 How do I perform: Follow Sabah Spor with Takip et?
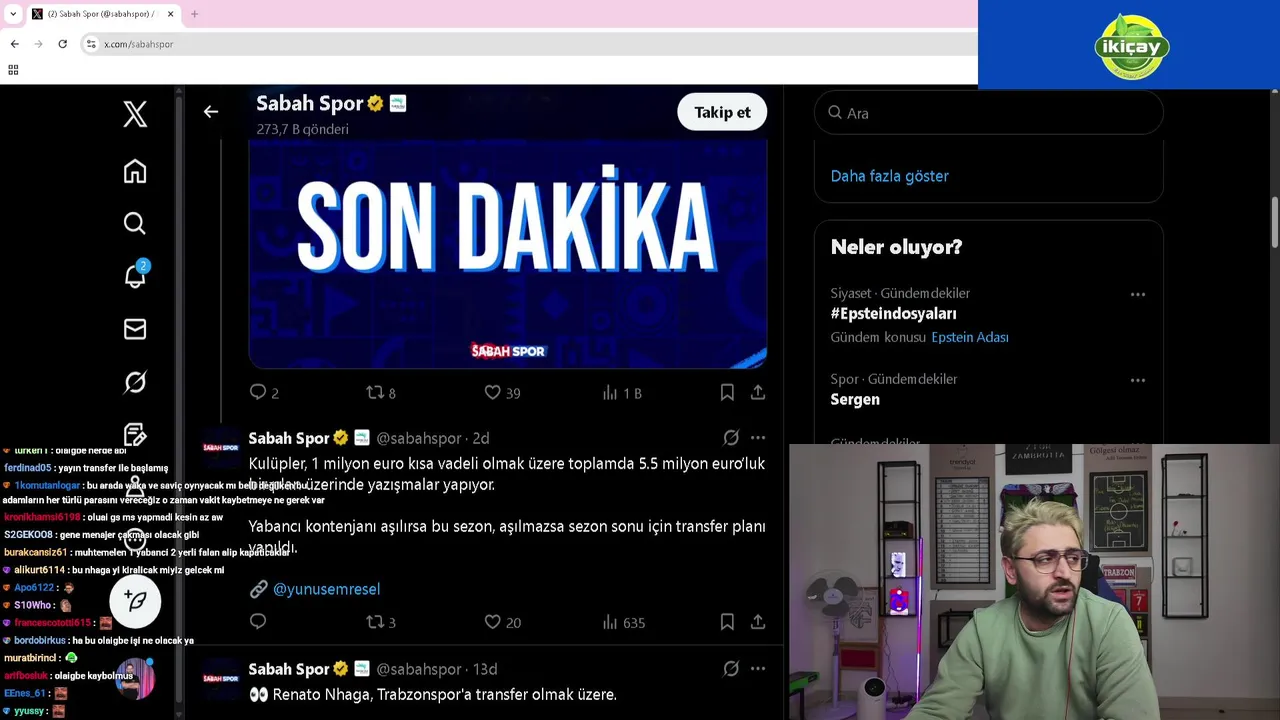tap(722, 112)
